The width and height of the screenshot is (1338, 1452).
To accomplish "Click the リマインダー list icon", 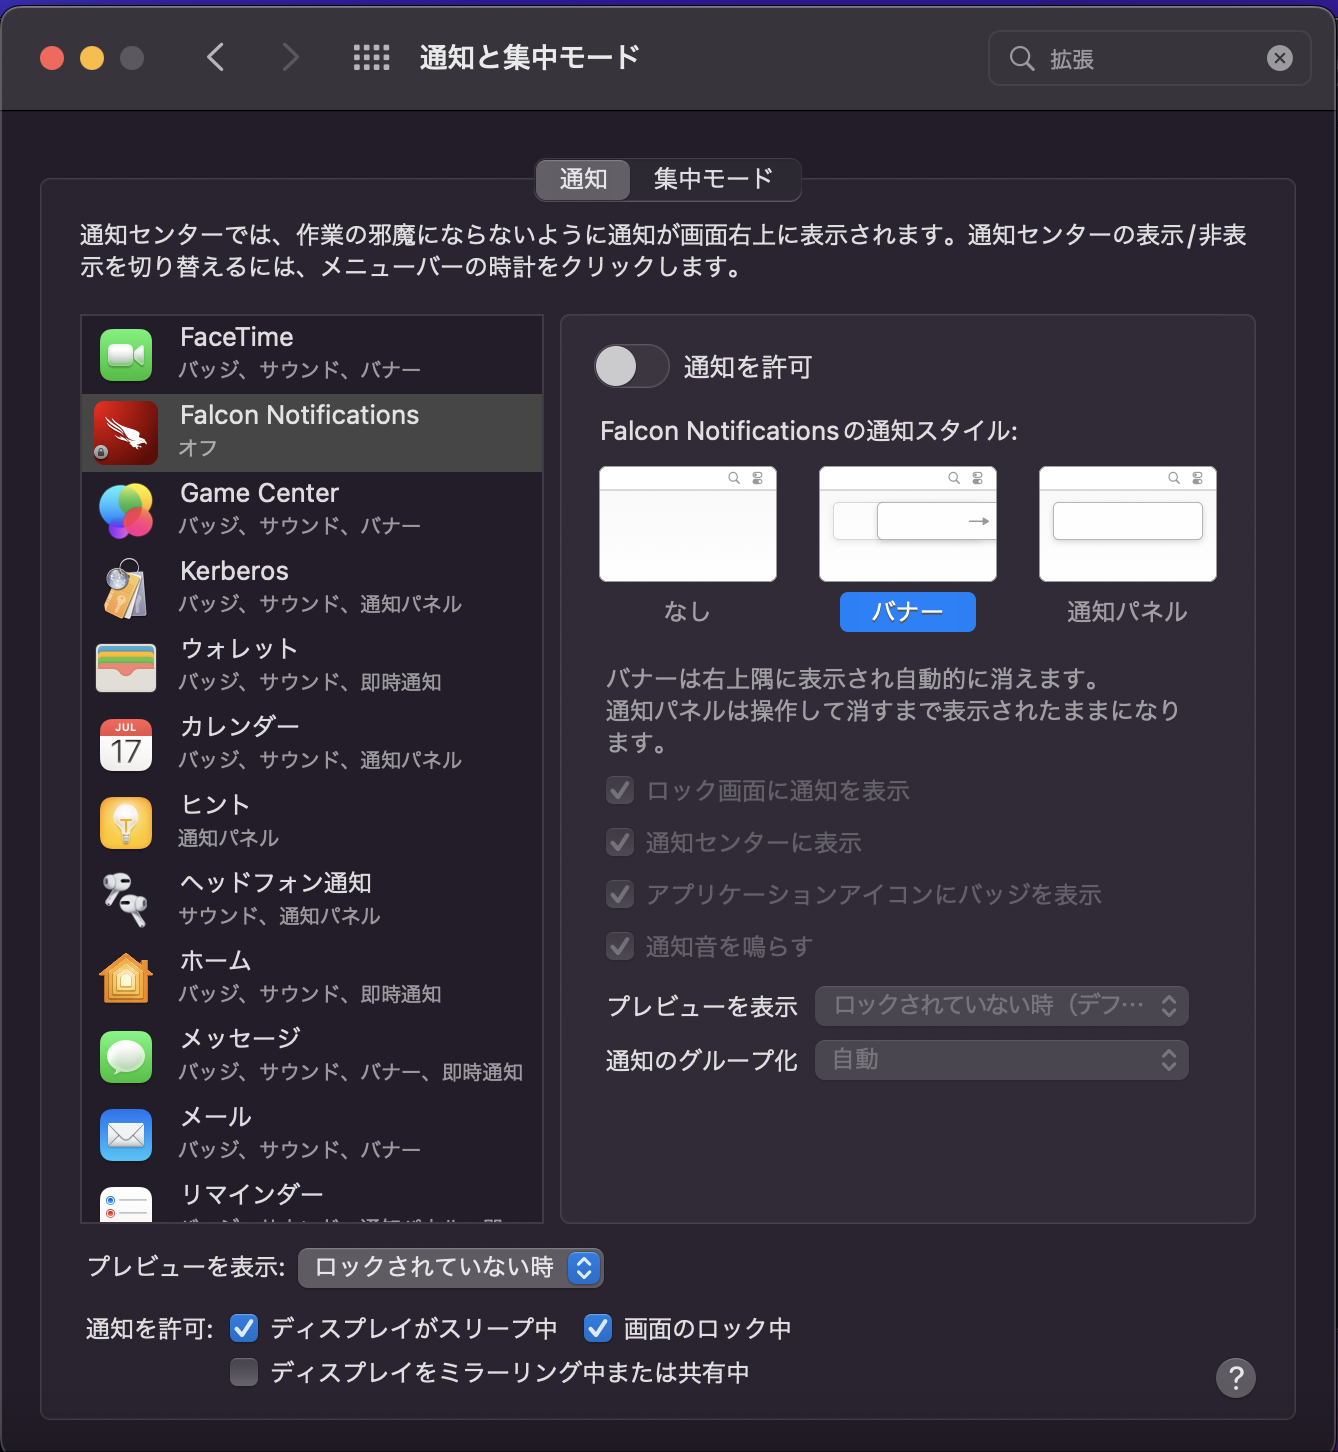I will 126,1204.
